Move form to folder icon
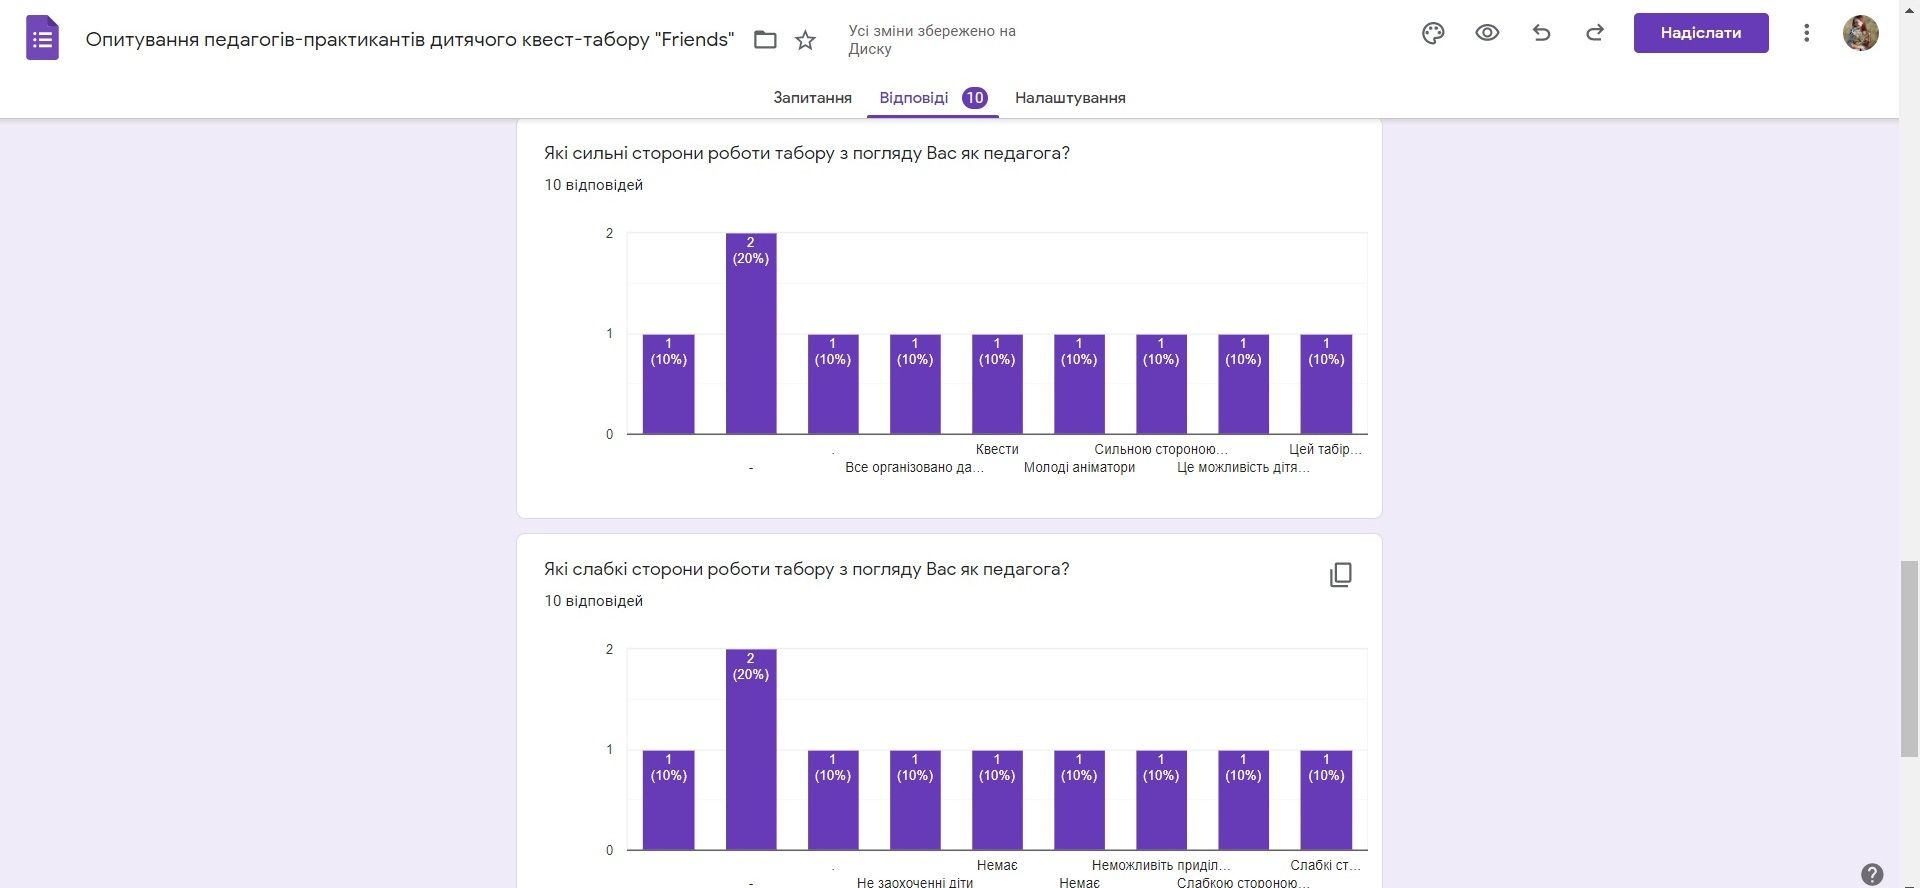 765,40
